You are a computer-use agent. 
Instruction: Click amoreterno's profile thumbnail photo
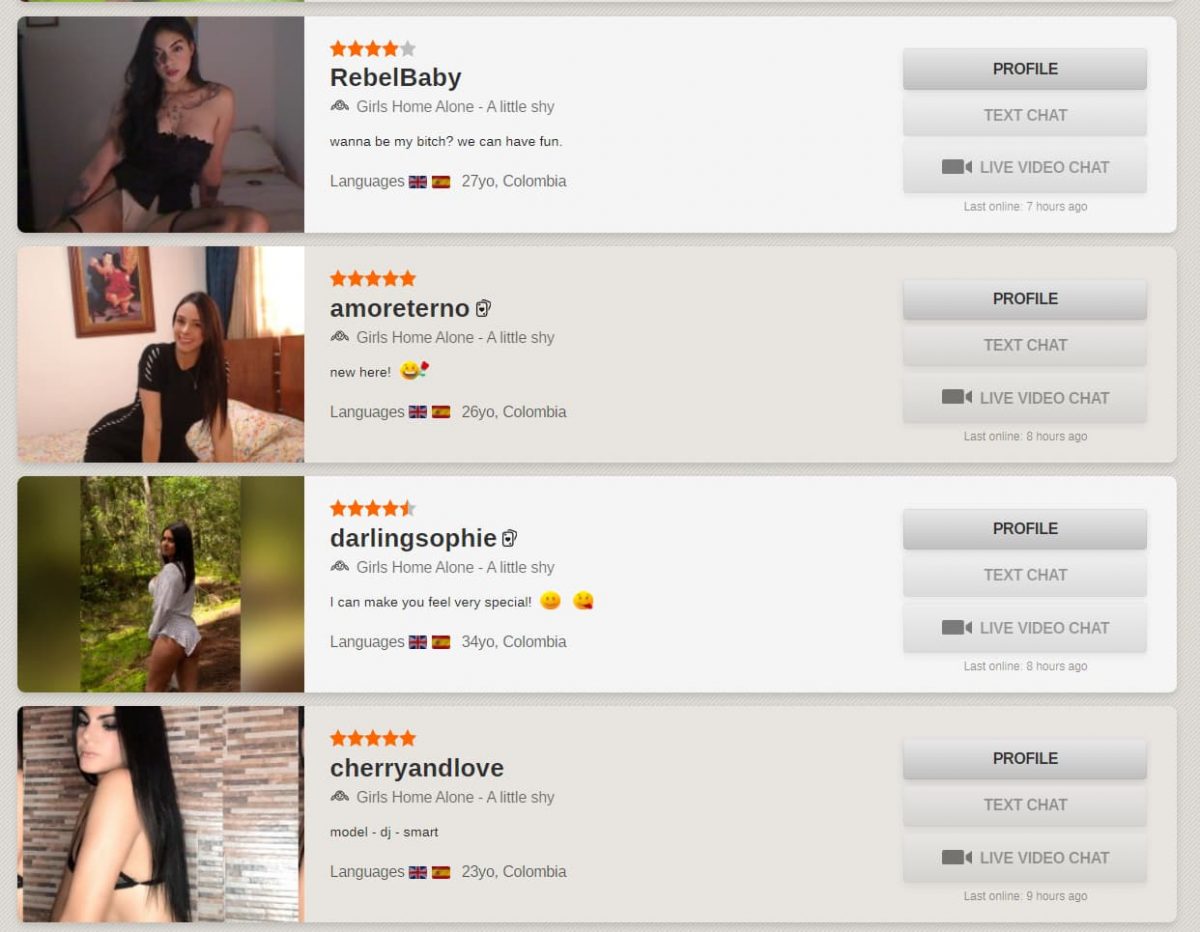point(161,354)
